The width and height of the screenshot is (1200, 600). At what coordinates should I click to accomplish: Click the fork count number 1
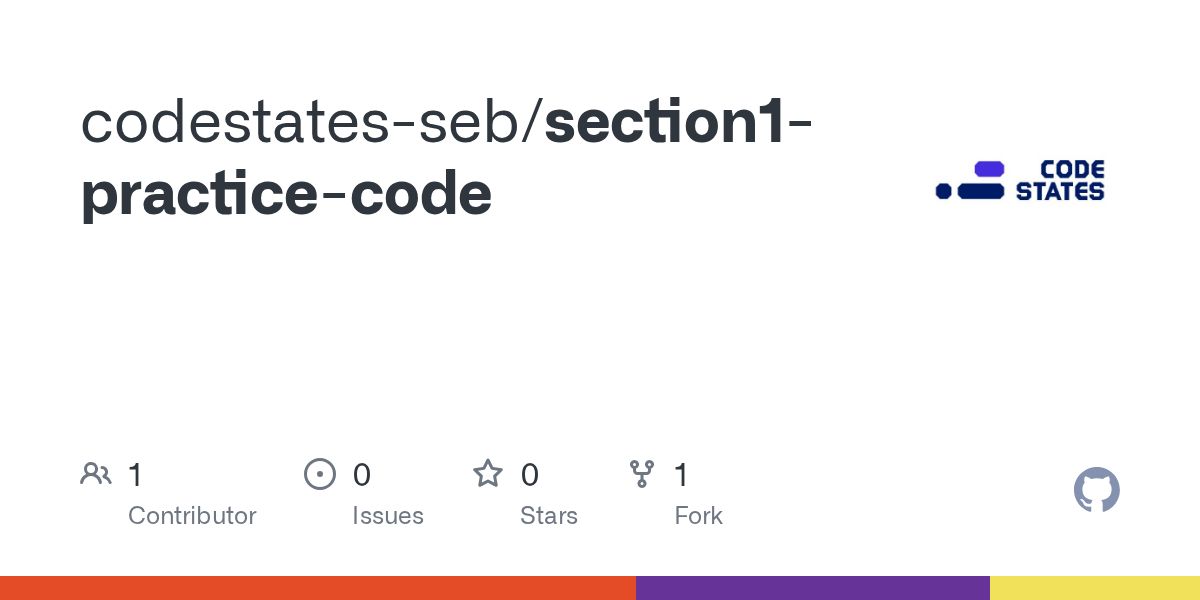point(682,475)
